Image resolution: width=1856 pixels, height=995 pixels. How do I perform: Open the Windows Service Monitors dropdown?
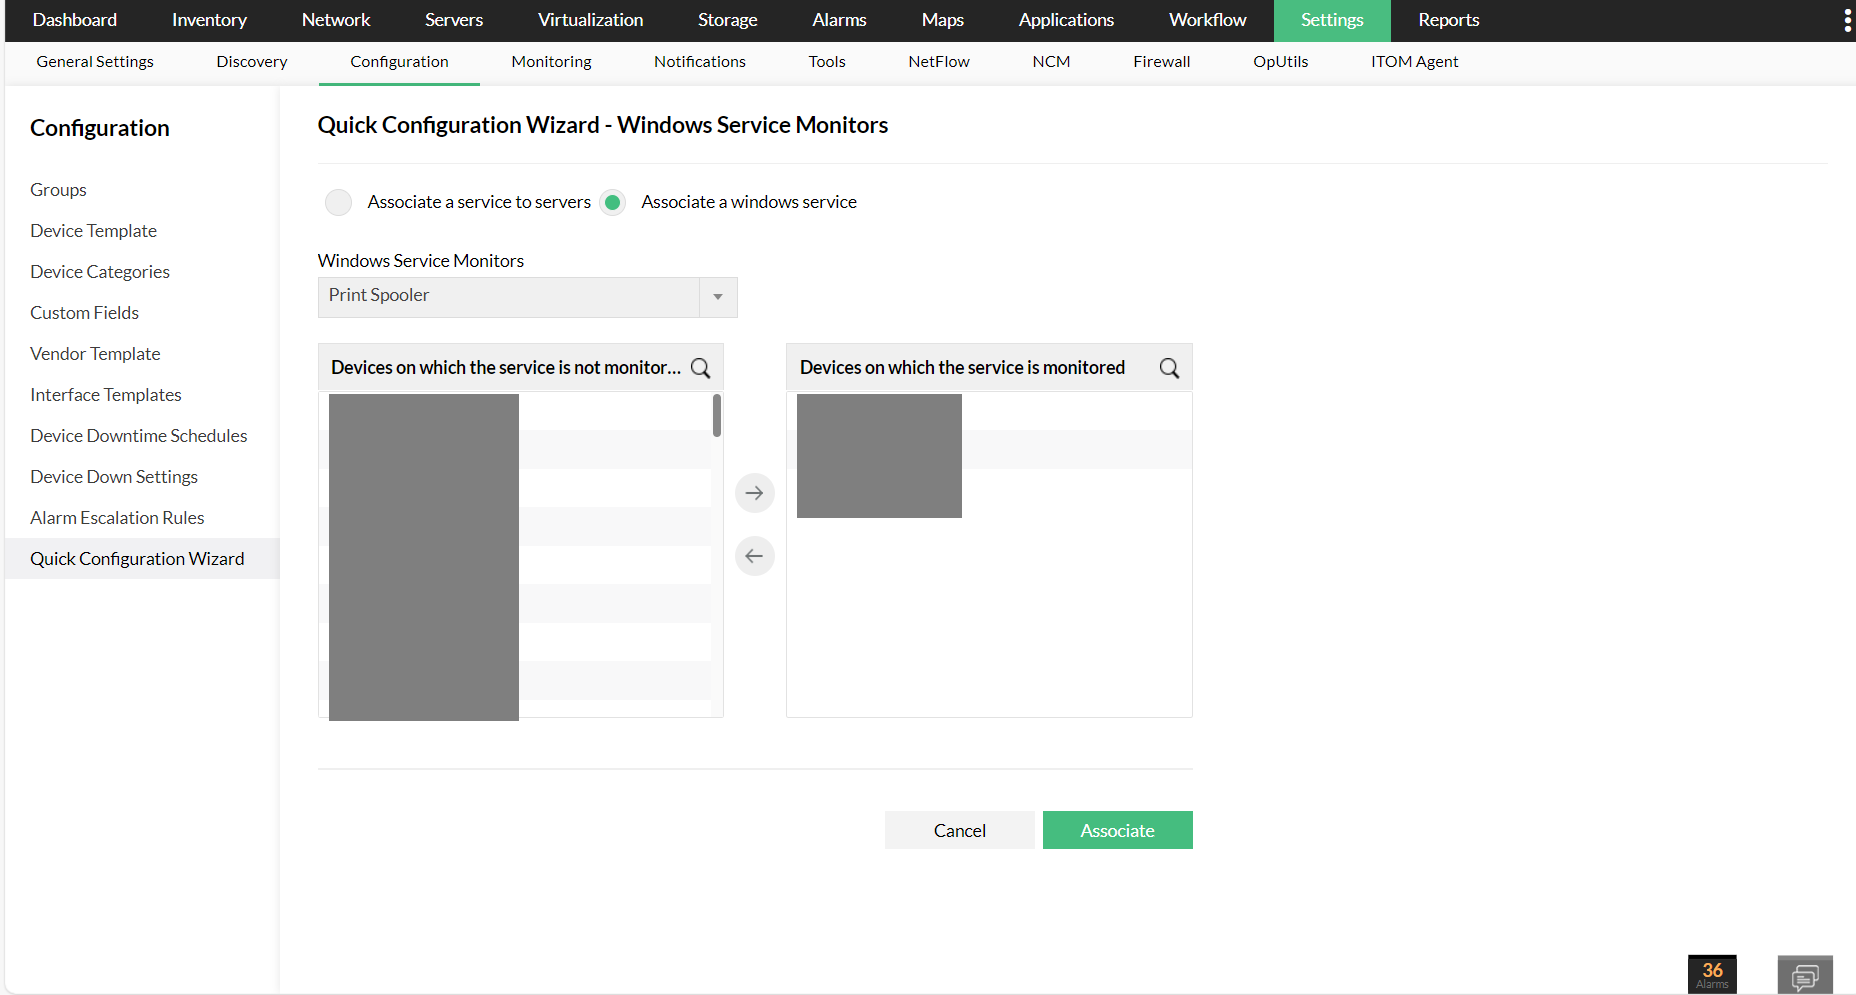coord(528,297)
